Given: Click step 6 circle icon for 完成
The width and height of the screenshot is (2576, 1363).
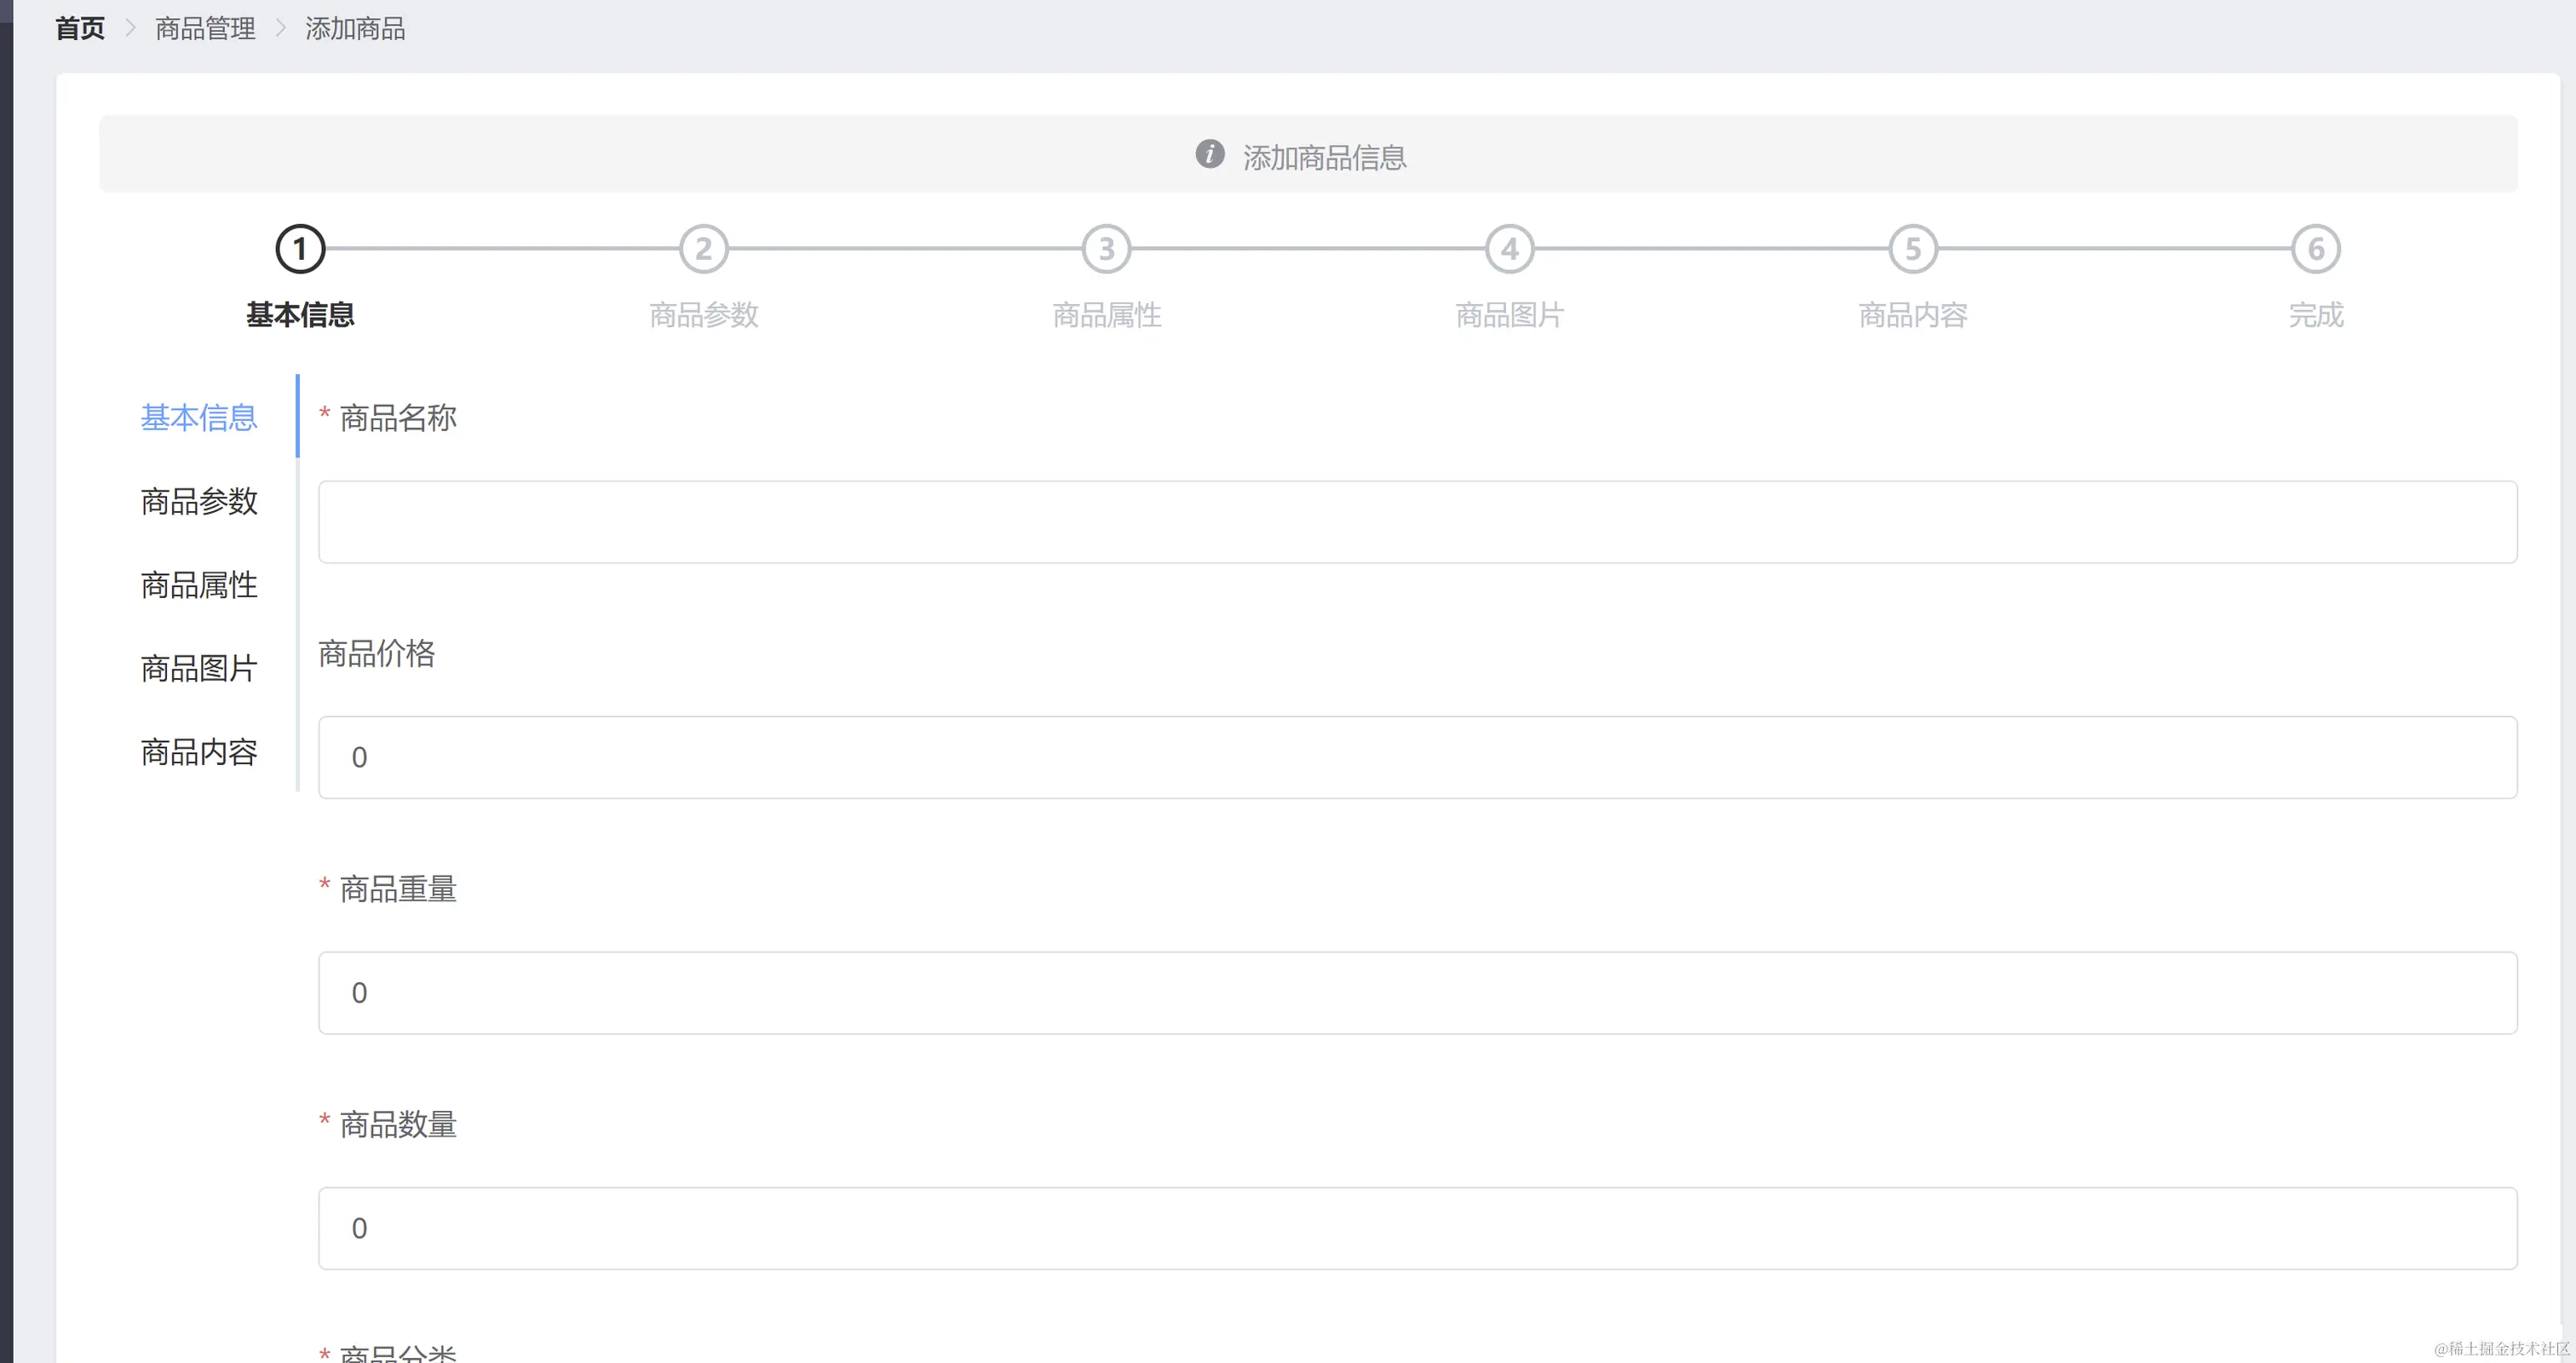Looking at the screenshot, I should (x=2315, y=249).
